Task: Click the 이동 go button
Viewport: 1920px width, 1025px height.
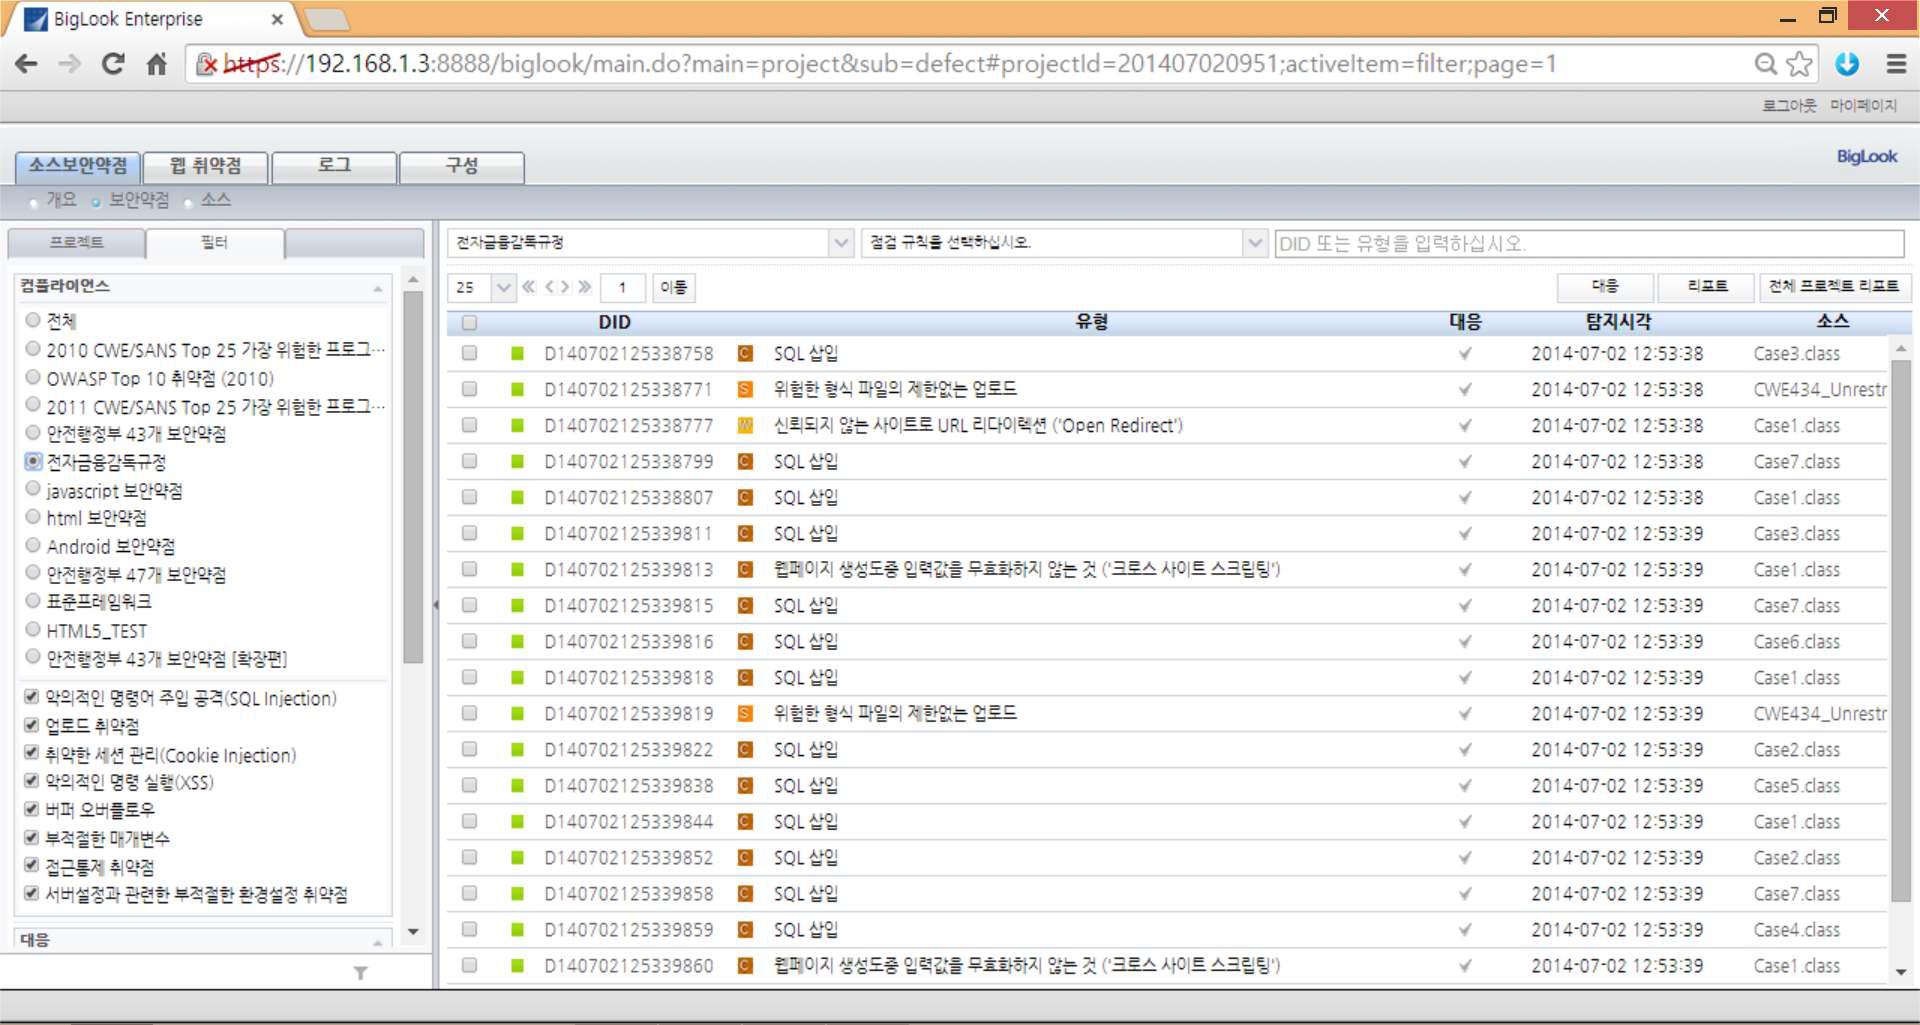Action: coord(674,287)
